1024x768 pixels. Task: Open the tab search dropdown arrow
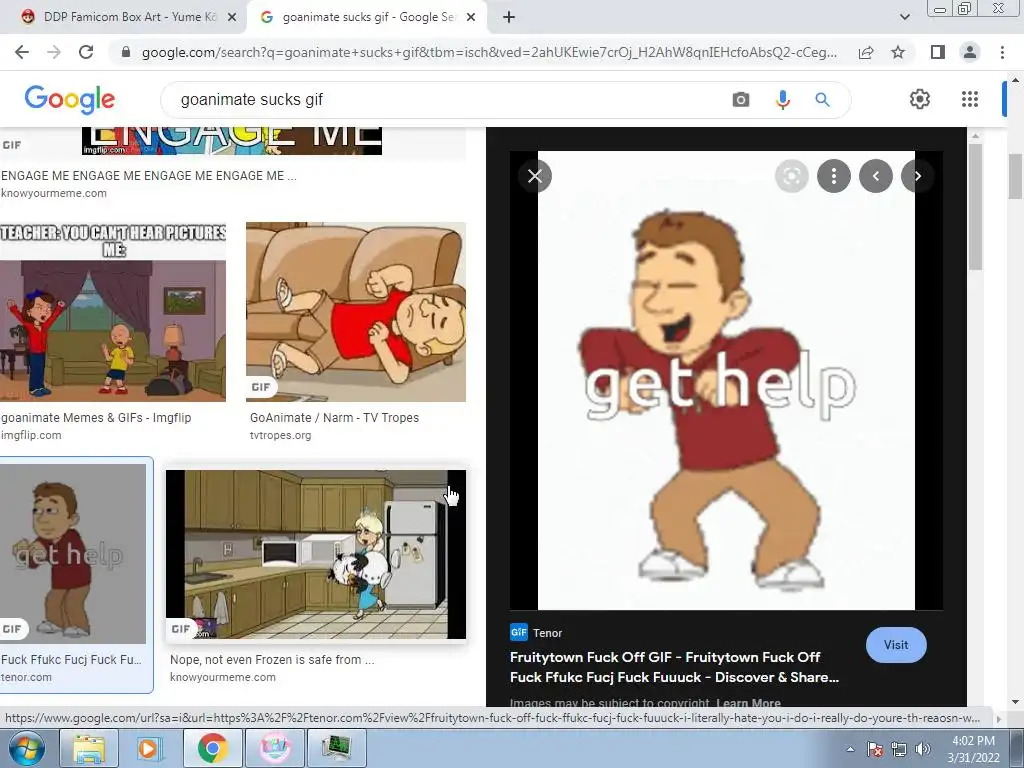point(904,18)
